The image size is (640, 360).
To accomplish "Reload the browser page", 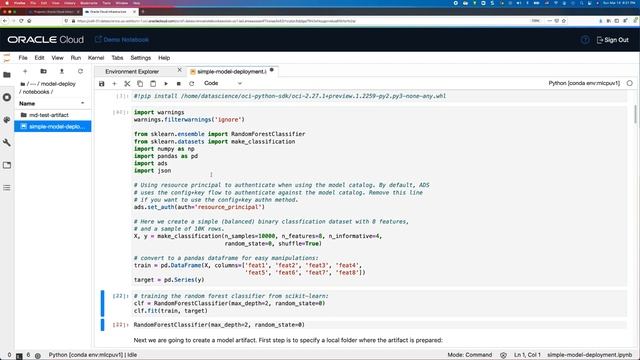I will pyautogui.click(x=21, y=21).
